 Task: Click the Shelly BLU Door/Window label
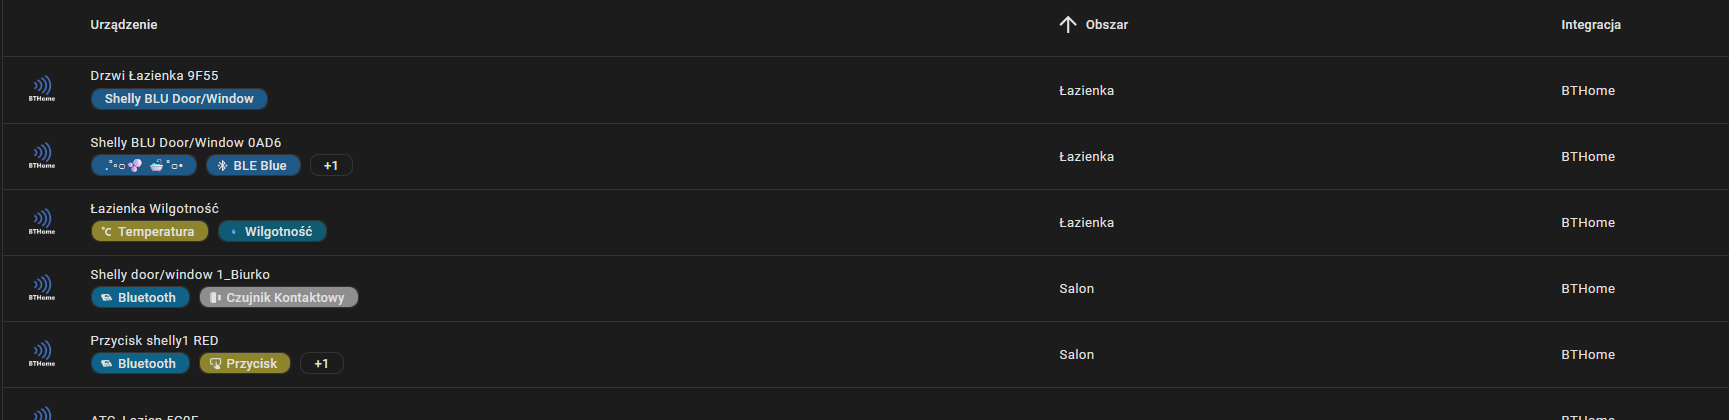[x=179, y=99]
